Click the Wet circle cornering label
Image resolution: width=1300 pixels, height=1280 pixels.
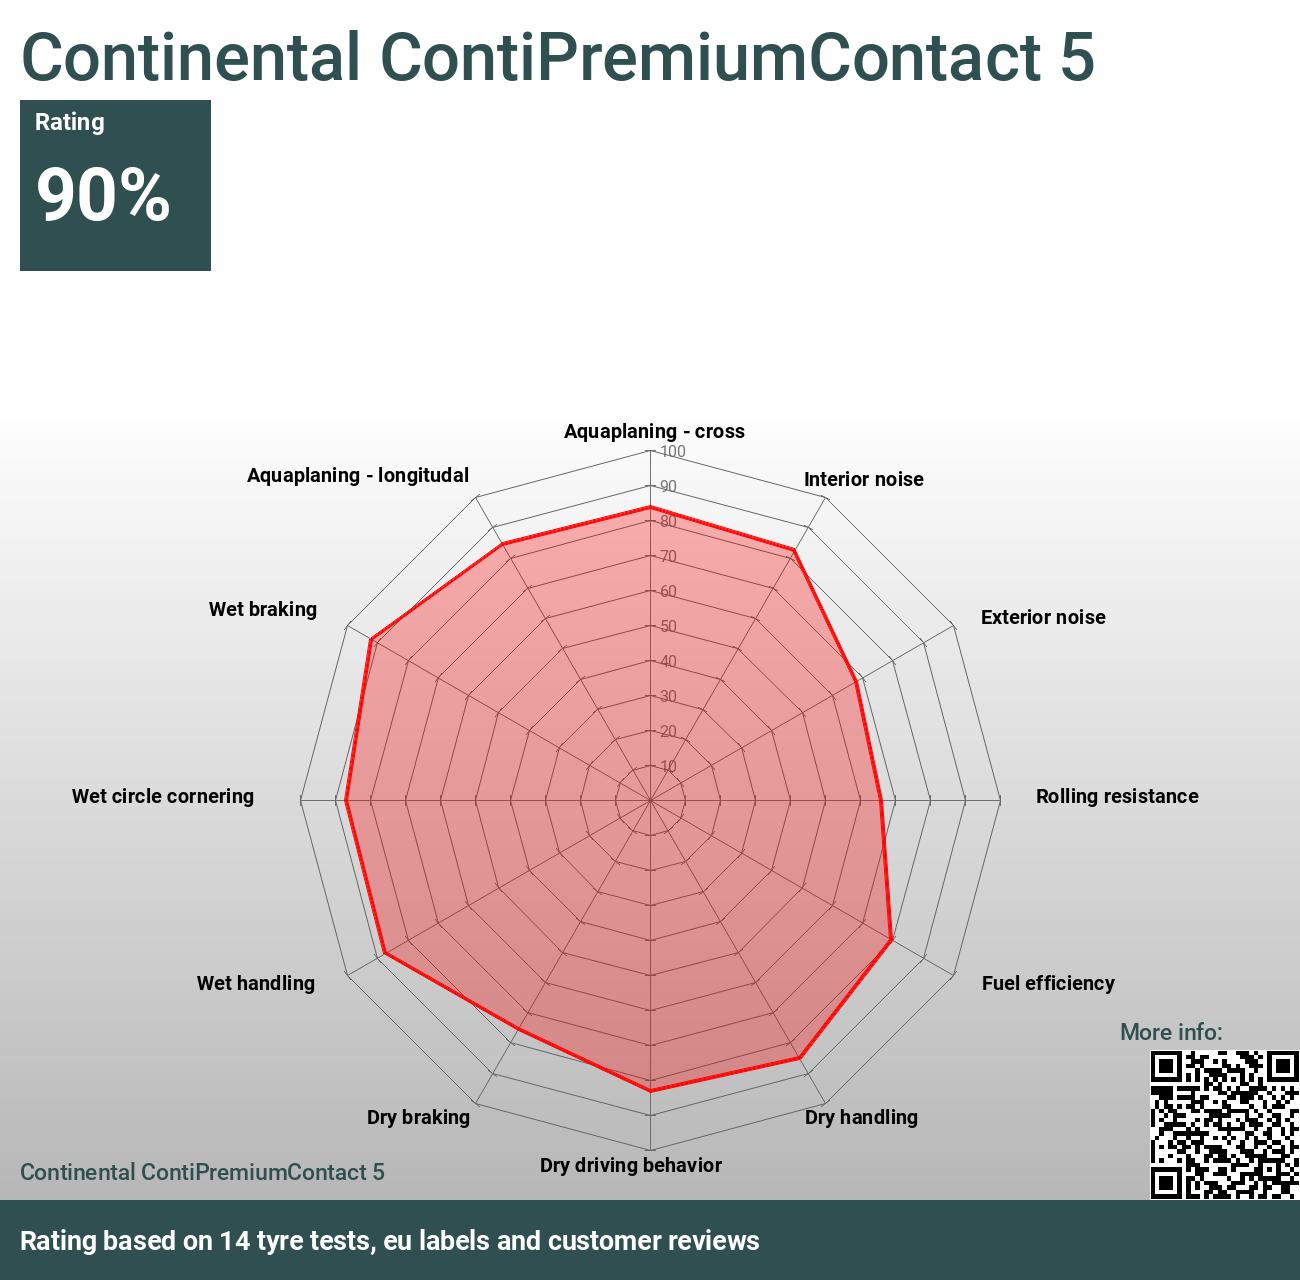pos(163,796)
